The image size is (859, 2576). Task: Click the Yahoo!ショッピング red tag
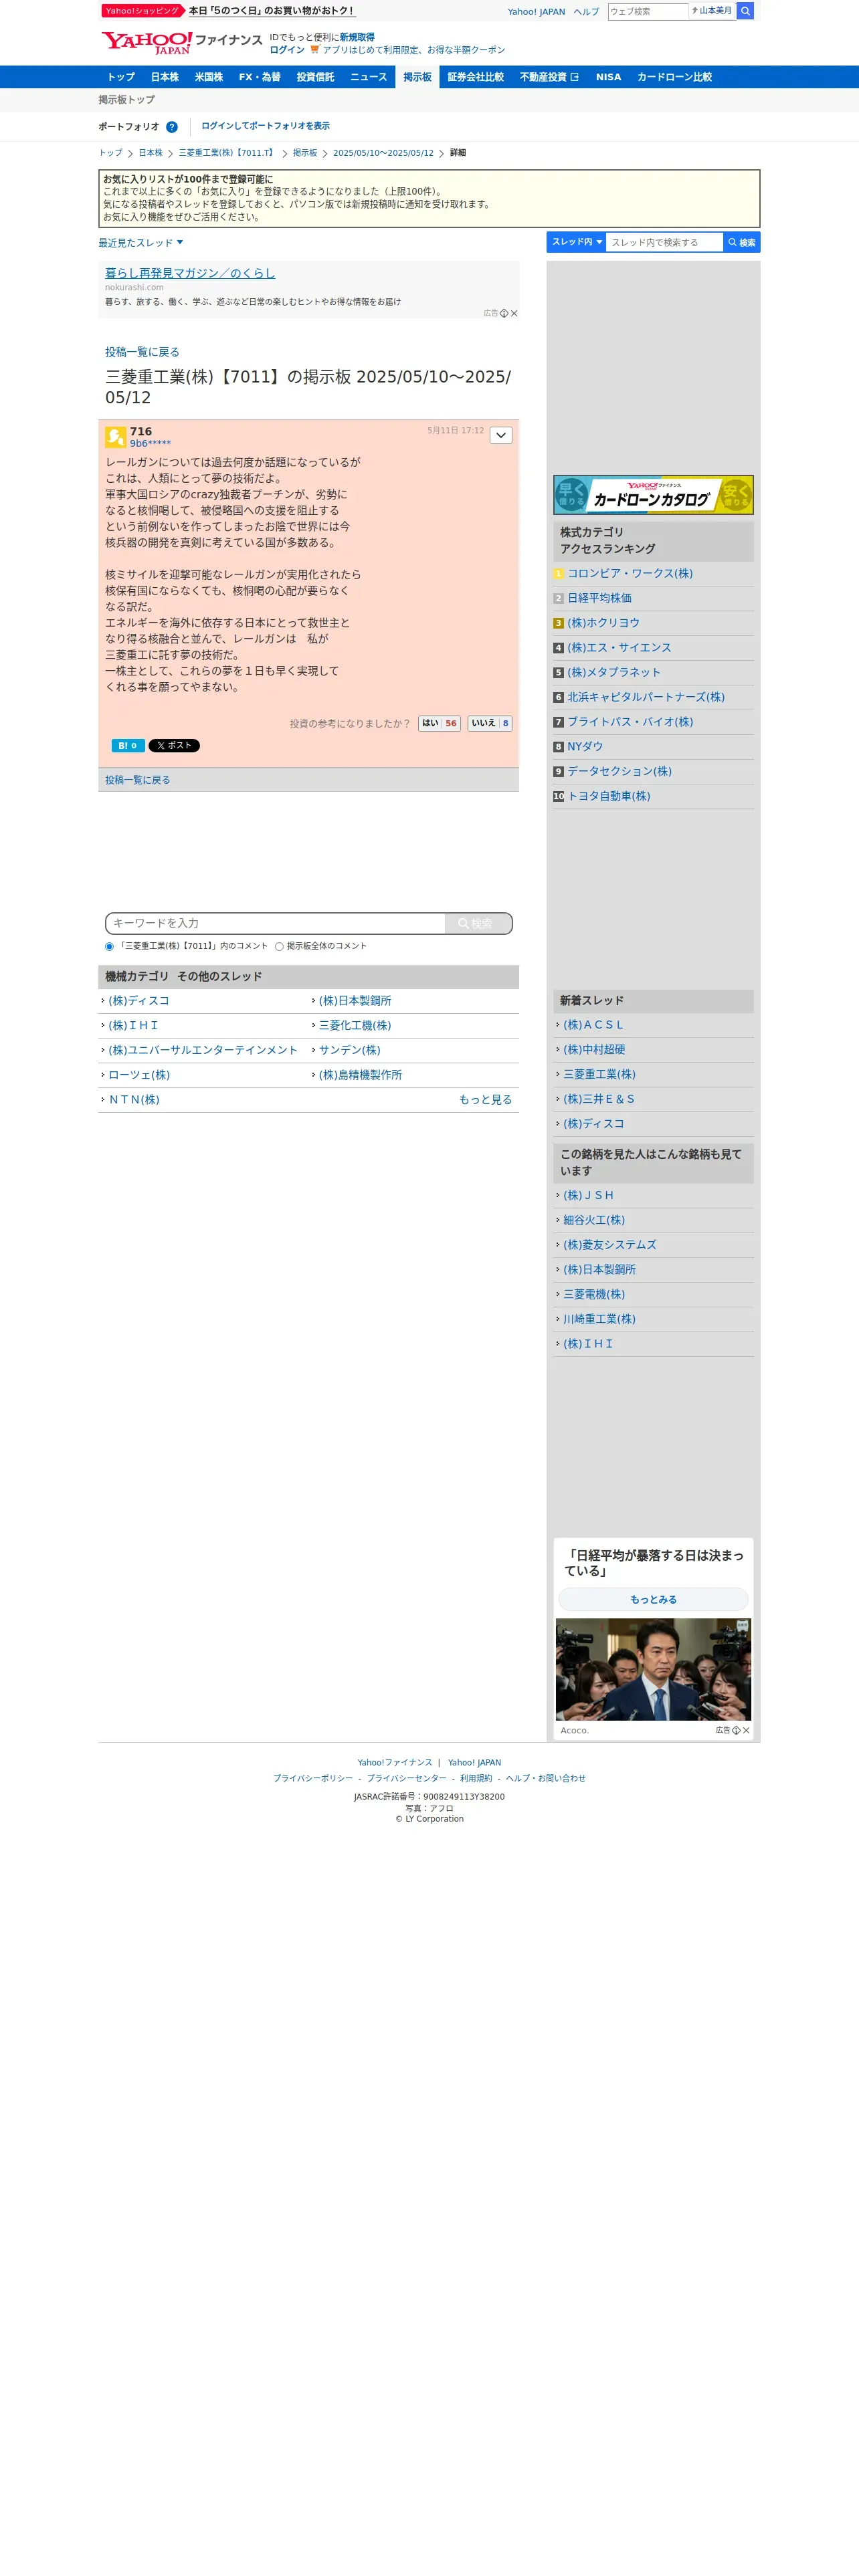142,11
